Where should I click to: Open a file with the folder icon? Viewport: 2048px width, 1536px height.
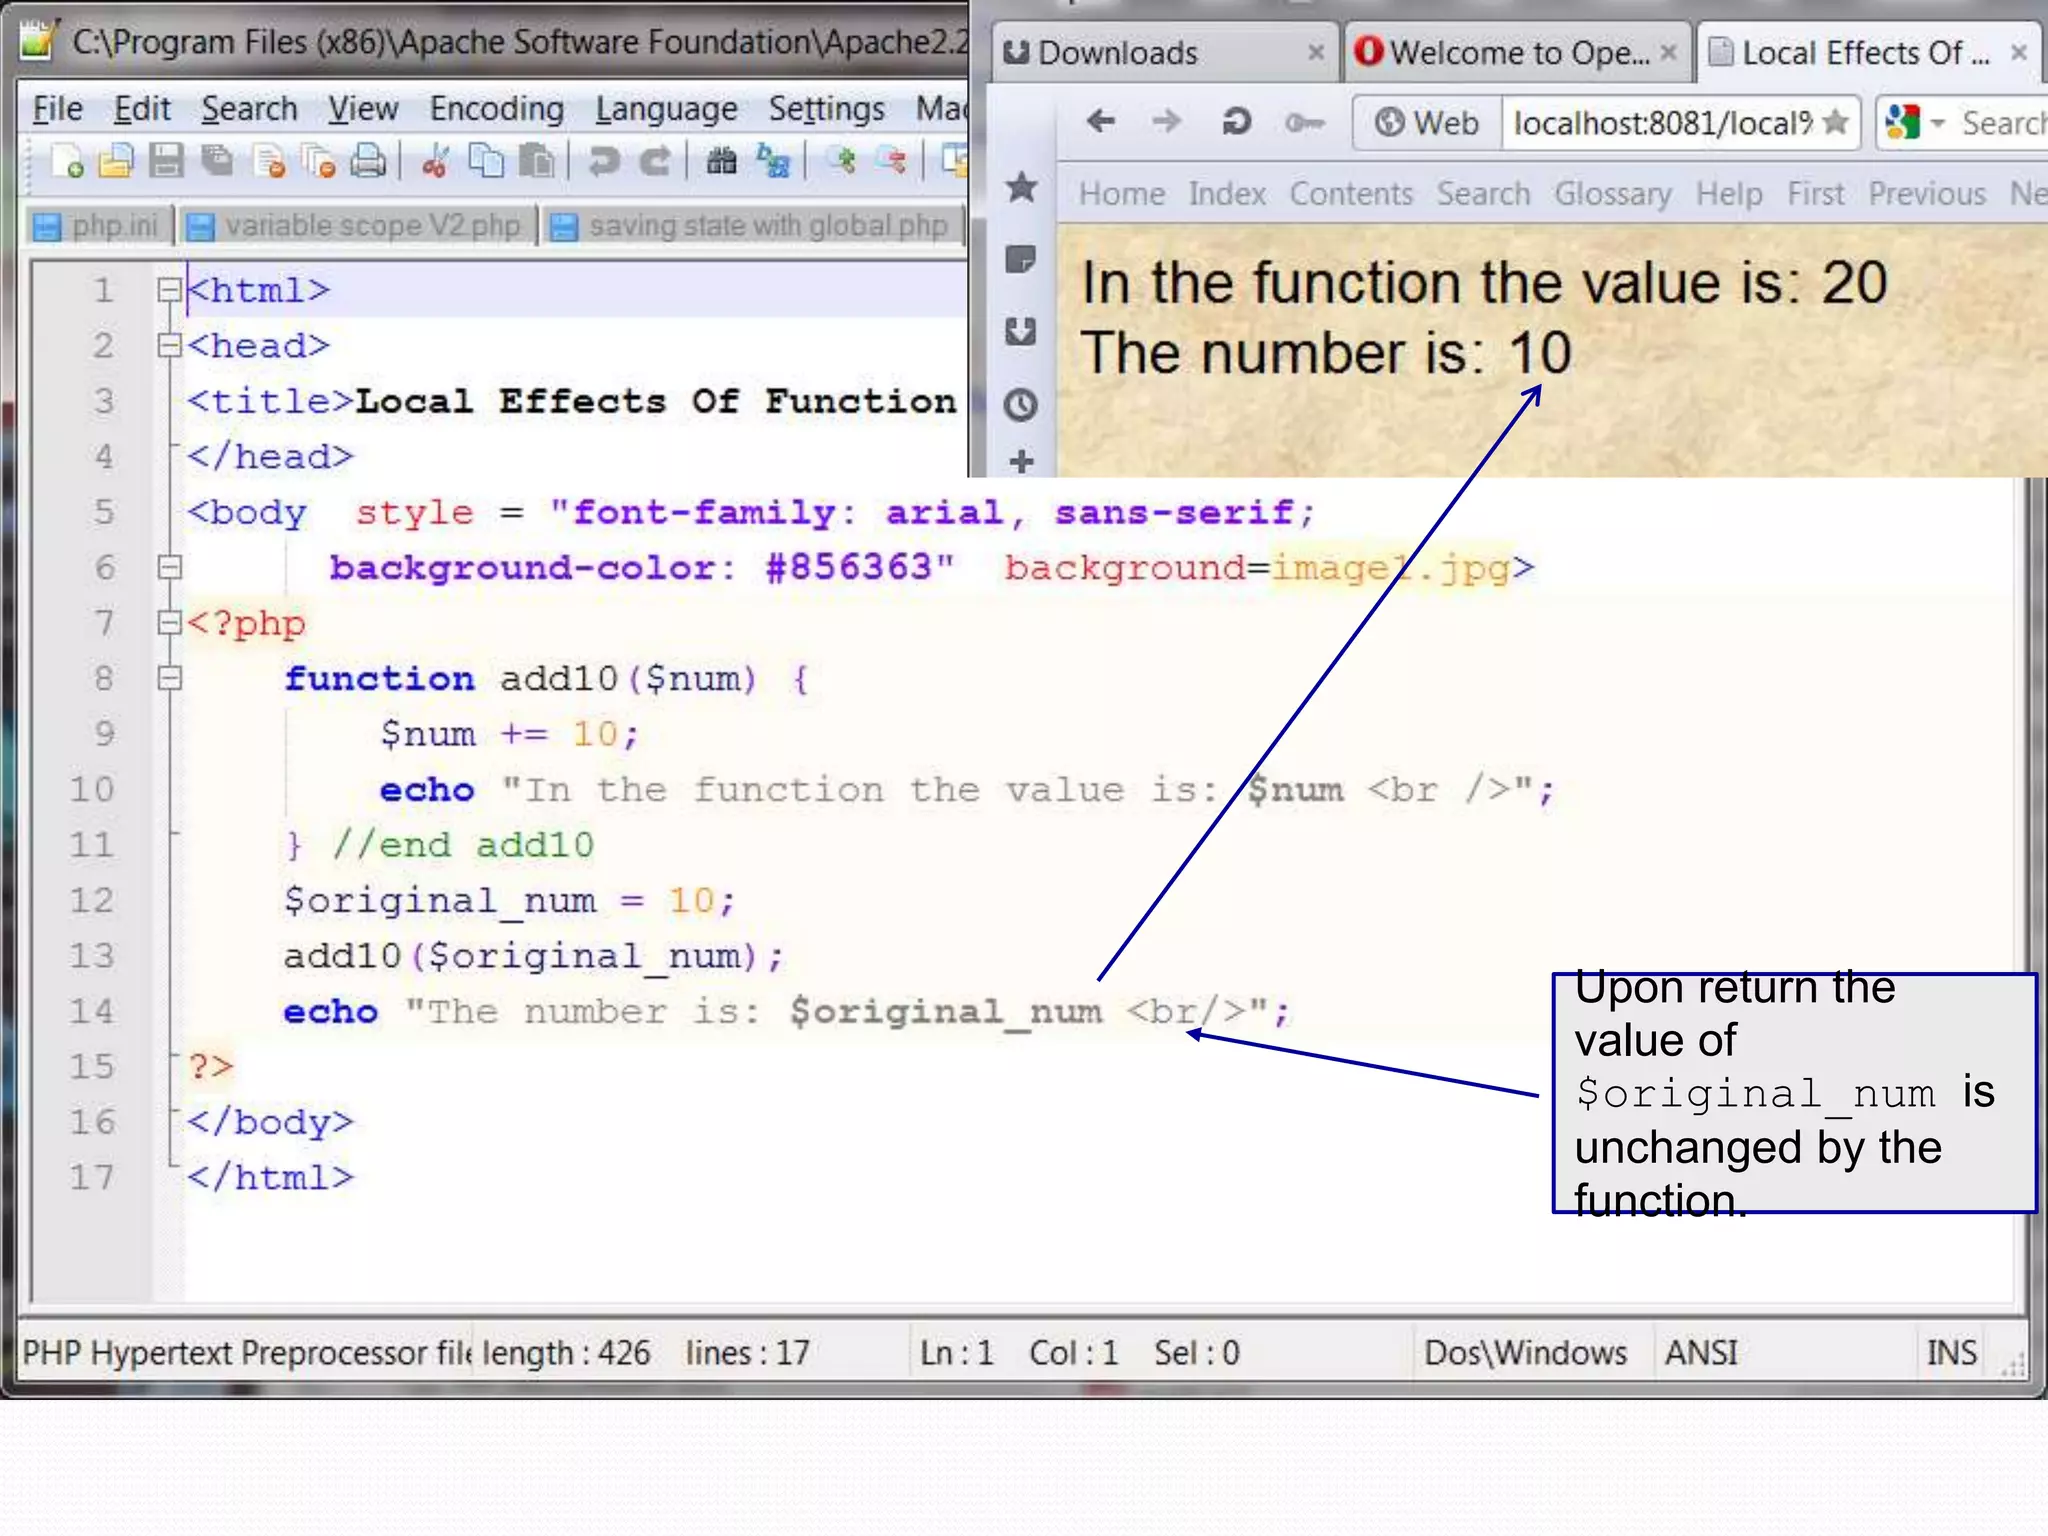116,161
